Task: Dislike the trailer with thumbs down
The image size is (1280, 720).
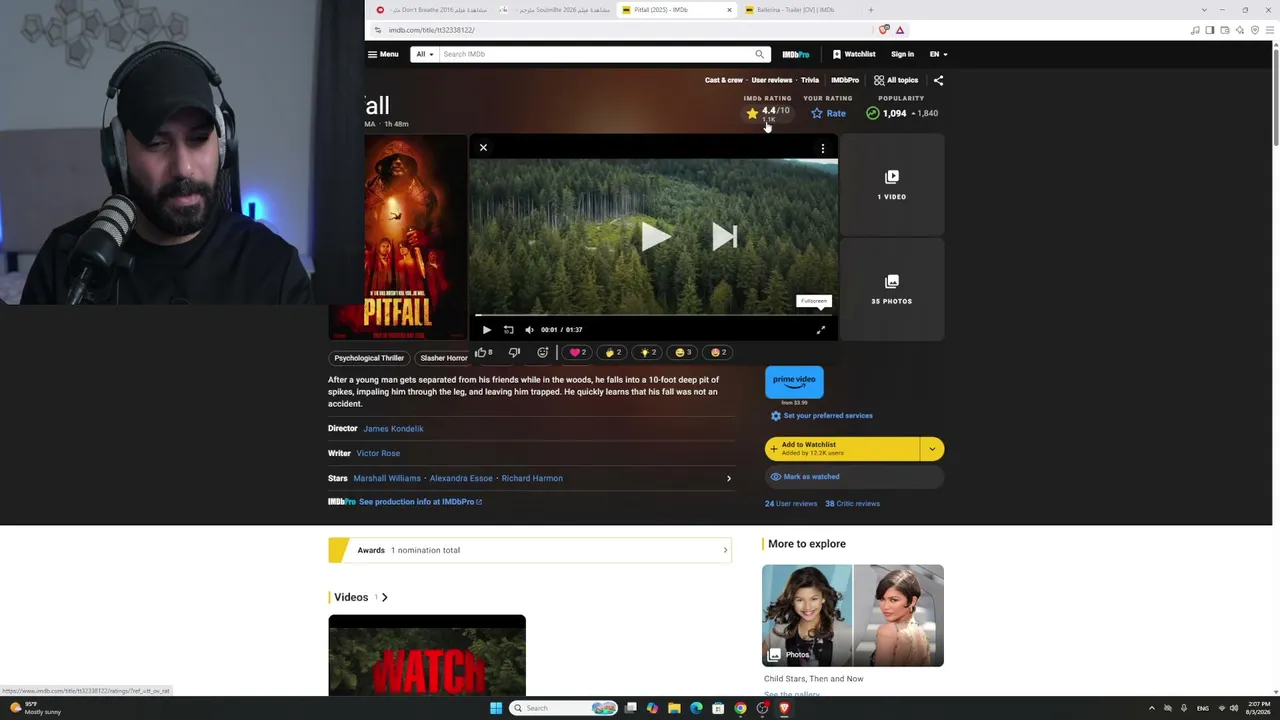Action: click(x=514, y=352)
